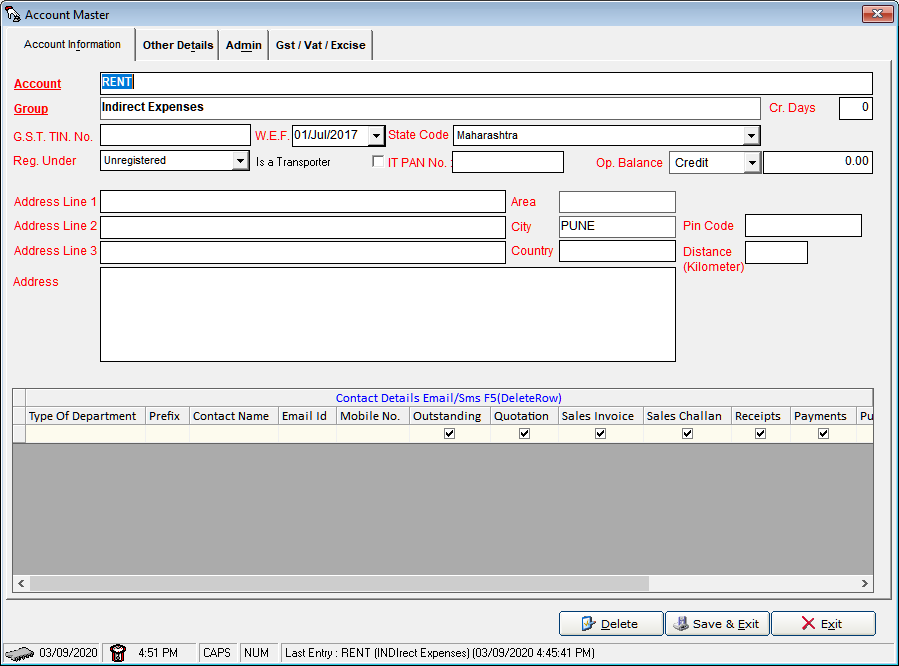899x666 pixels.
Task: Click the Group label link
Action: click(31, 109)
